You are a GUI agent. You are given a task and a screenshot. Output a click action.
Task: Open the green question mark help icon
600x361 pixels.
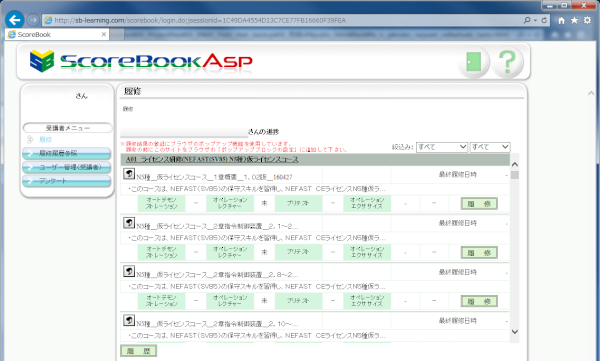pos(507,62)
